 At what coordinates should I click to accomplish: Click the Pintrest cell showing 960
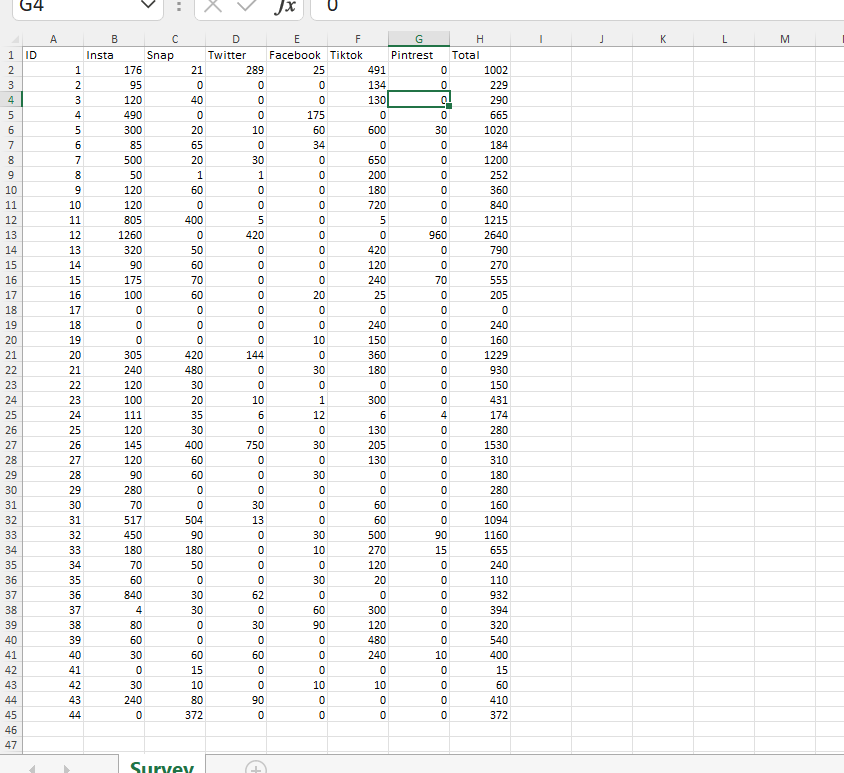419,235
